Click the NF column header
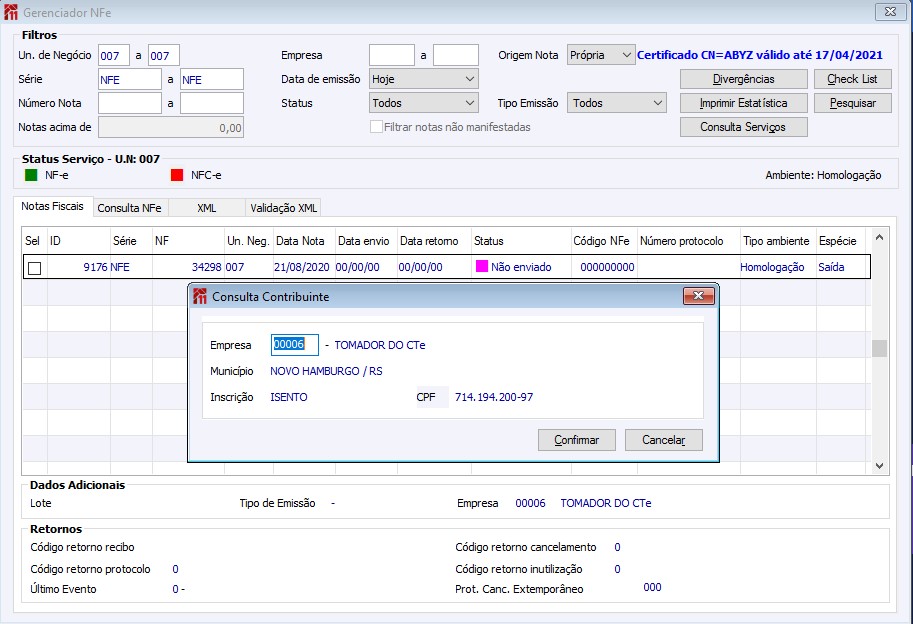The image size is (913, 624). coord(188,241)
